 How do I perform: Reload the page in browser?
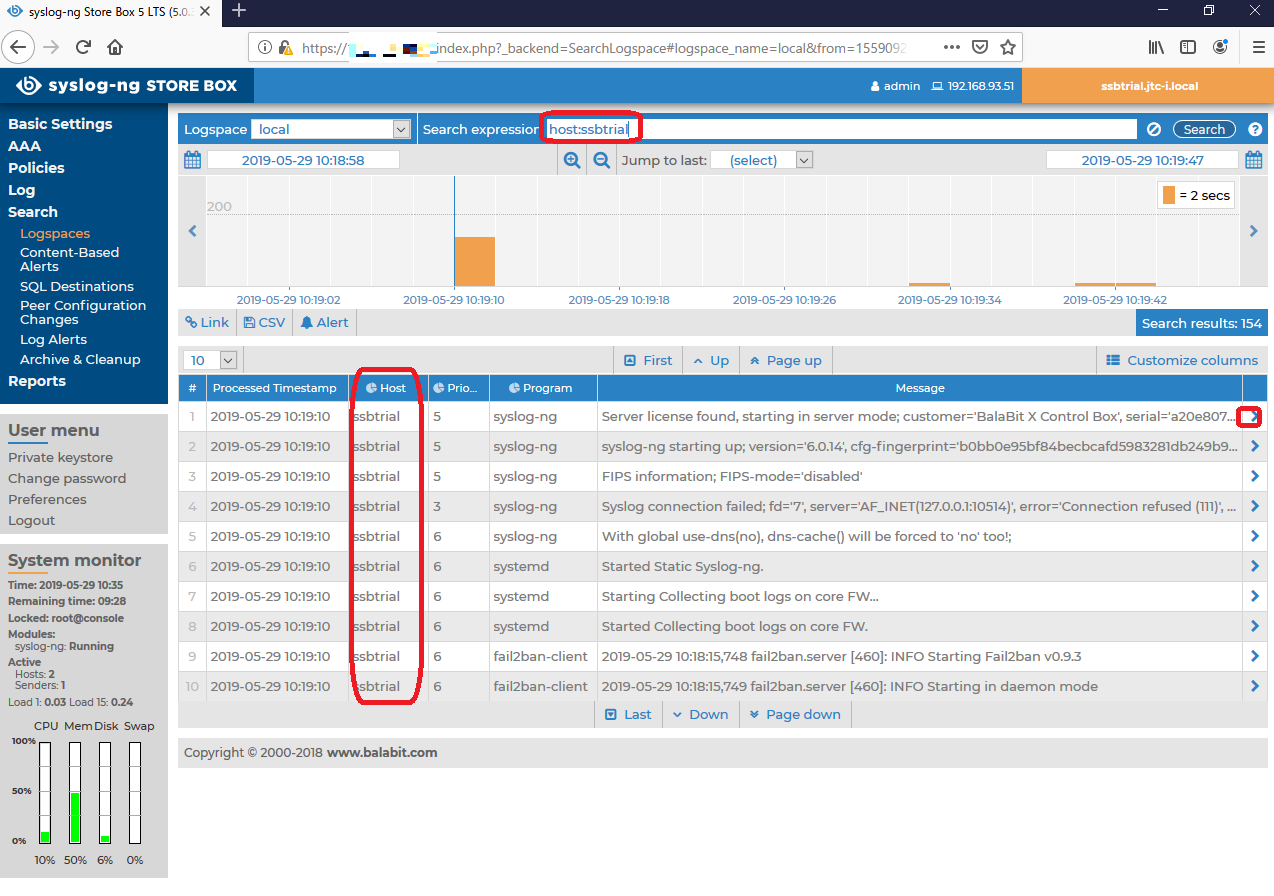click(x=84, y=47)
